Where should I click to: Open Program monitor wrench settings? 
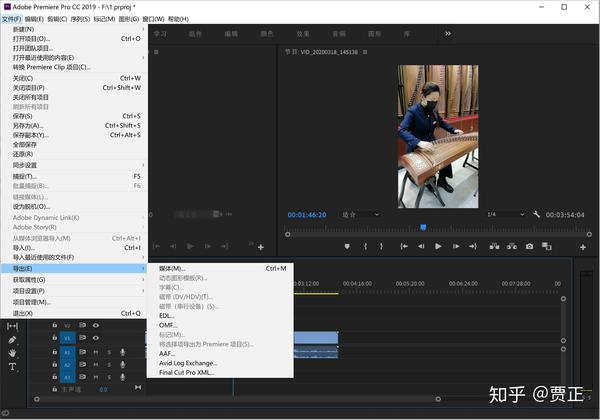pyautogui.click(x=536, y=214)
